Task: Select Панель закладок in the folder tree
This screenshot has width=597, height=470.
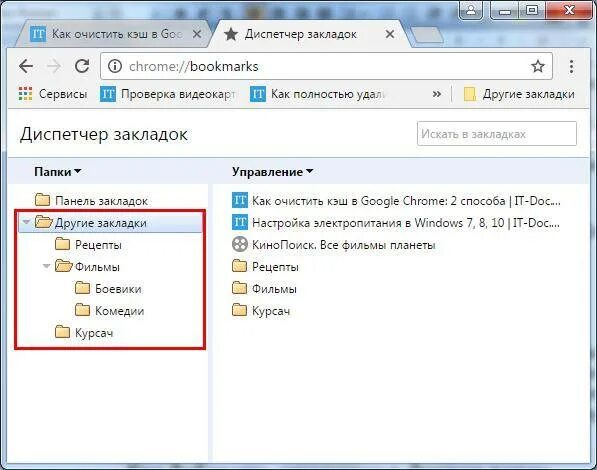Action: [x=91, y=201]
